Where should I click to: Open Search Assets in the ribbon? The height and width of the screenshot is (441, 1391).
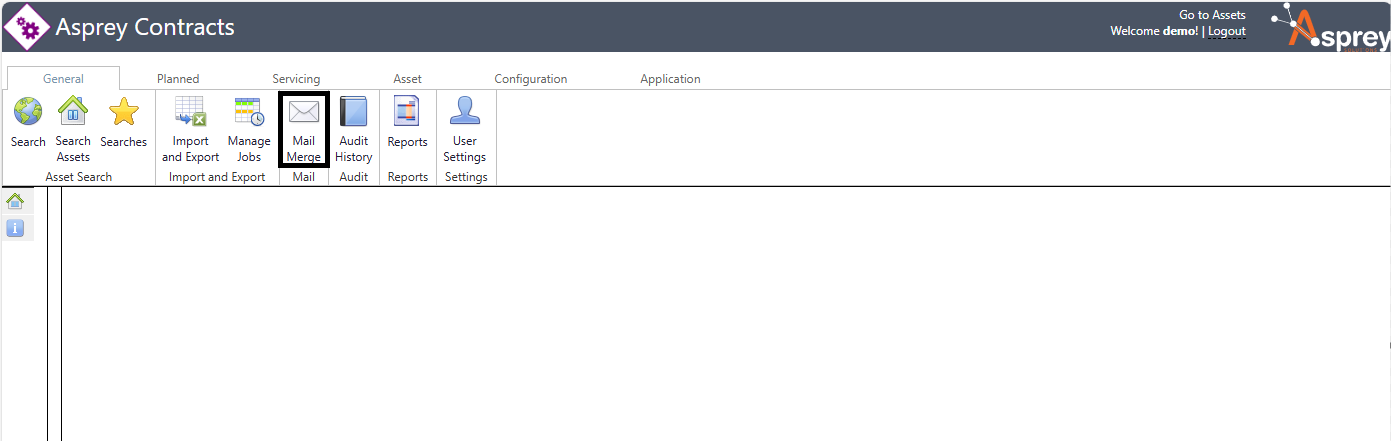point(73,112)
